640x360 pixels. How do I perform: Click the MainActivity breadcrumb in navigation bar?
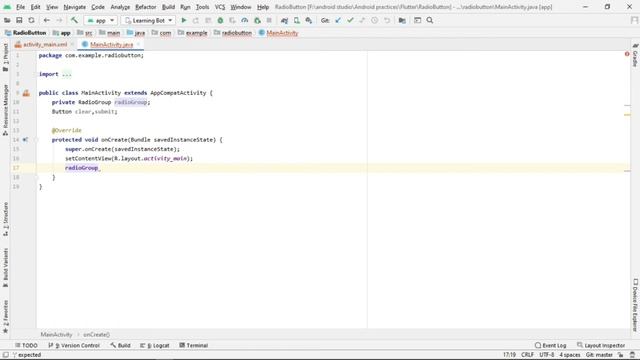278,33
